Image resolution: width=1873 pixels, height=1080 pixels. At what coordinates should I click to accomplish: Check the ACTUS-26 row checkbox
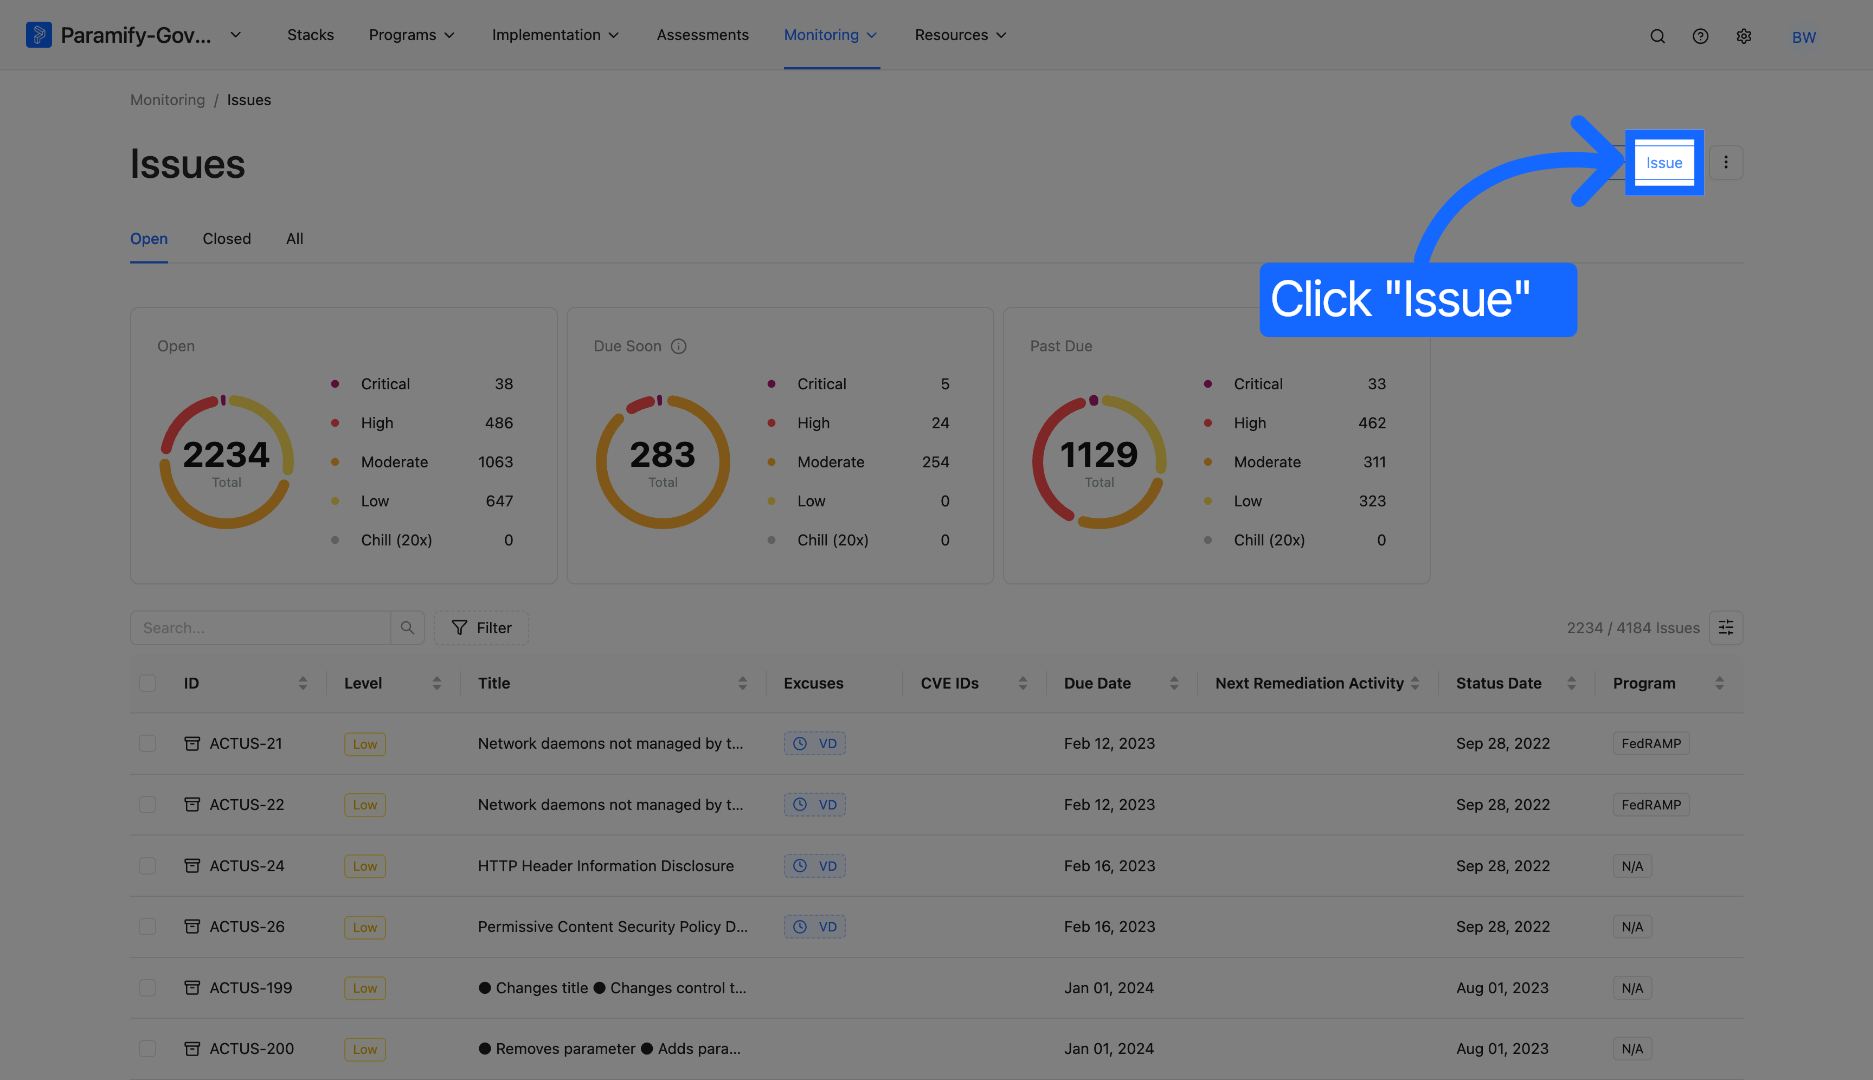pyautogui.click(x=148, y=927)
